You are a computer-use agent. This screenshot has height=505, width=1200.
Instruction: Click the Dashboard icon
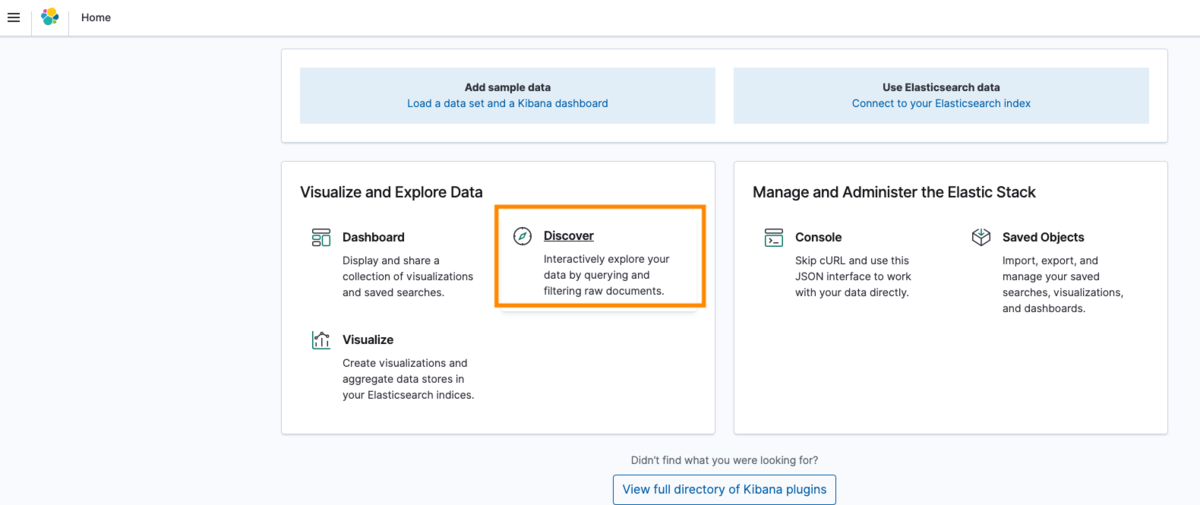[321, 237]
